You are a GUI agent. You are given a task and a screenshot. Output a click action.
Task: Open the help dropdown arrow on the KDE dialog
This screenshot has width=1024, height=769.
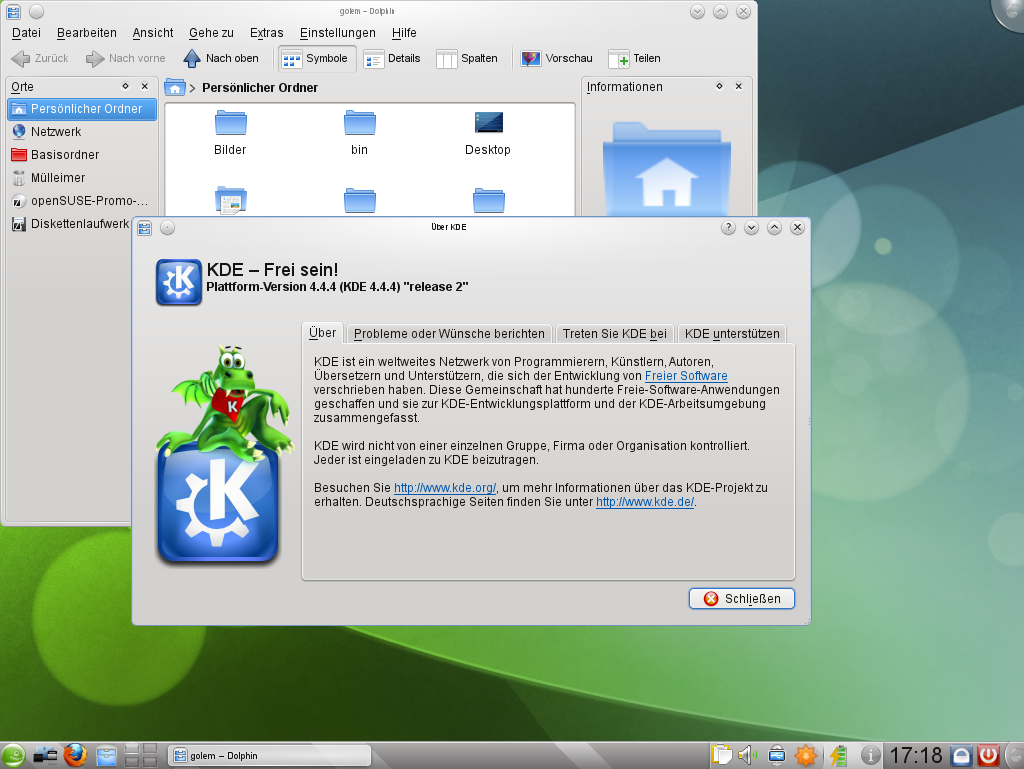[x=750, y=227]
